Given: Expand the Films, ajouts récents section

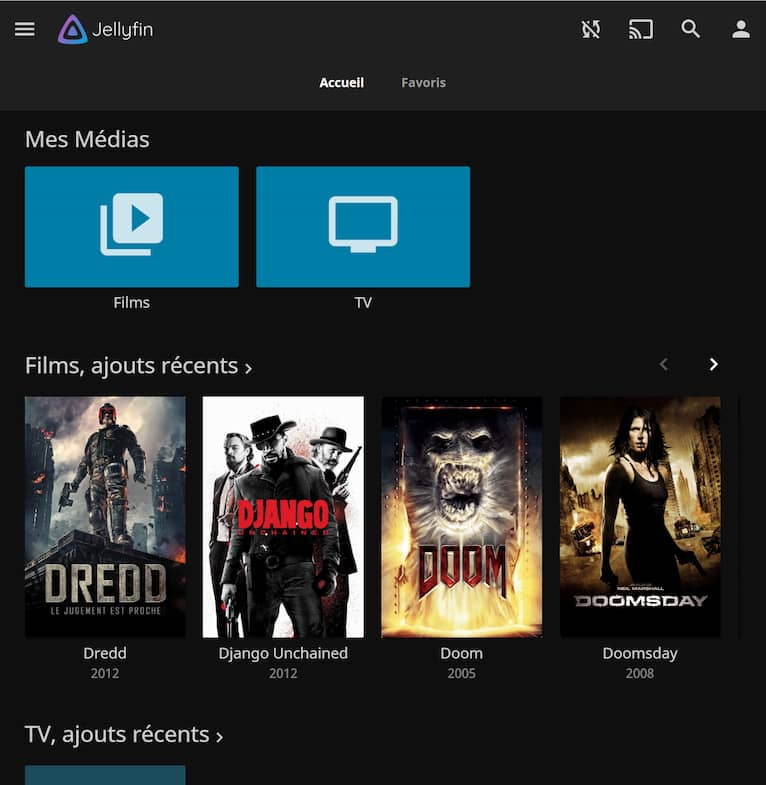Looking at the screenshot, I should pos(138,366).
